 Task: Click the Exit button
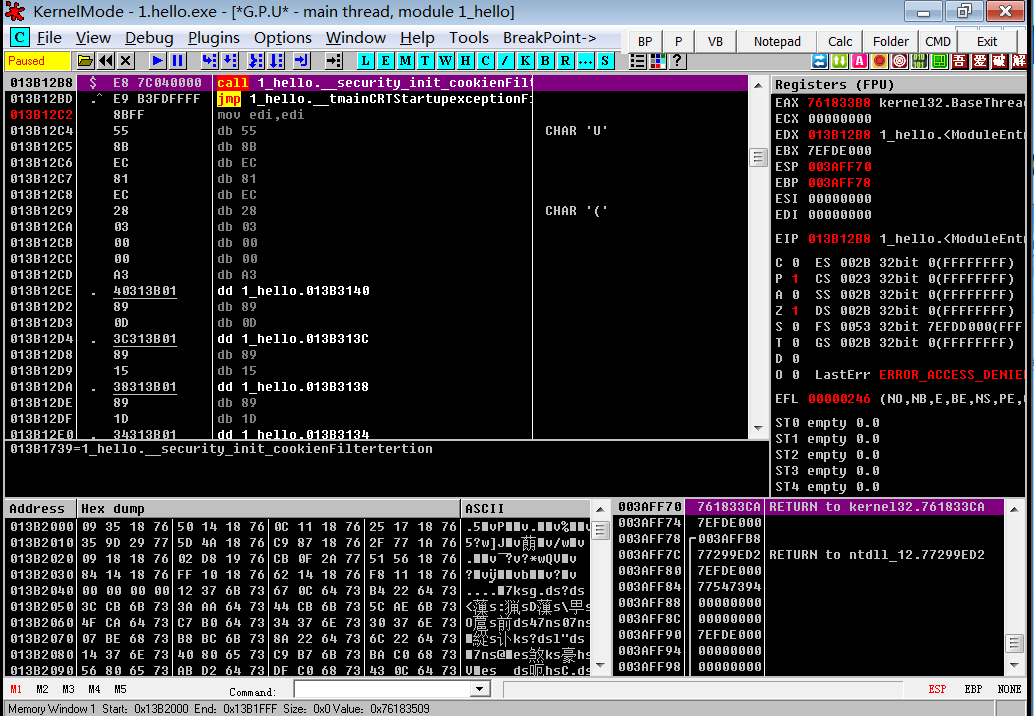(x=987, y=42)
